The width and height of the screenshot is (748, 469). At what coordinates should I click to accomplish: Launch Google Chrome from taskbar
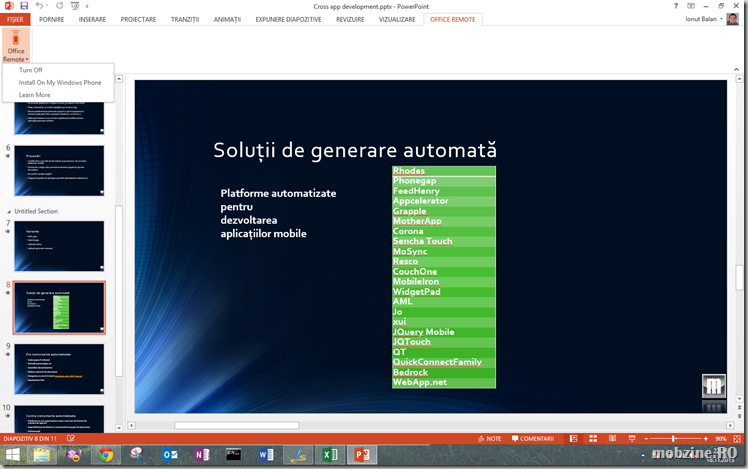point(106,455)
